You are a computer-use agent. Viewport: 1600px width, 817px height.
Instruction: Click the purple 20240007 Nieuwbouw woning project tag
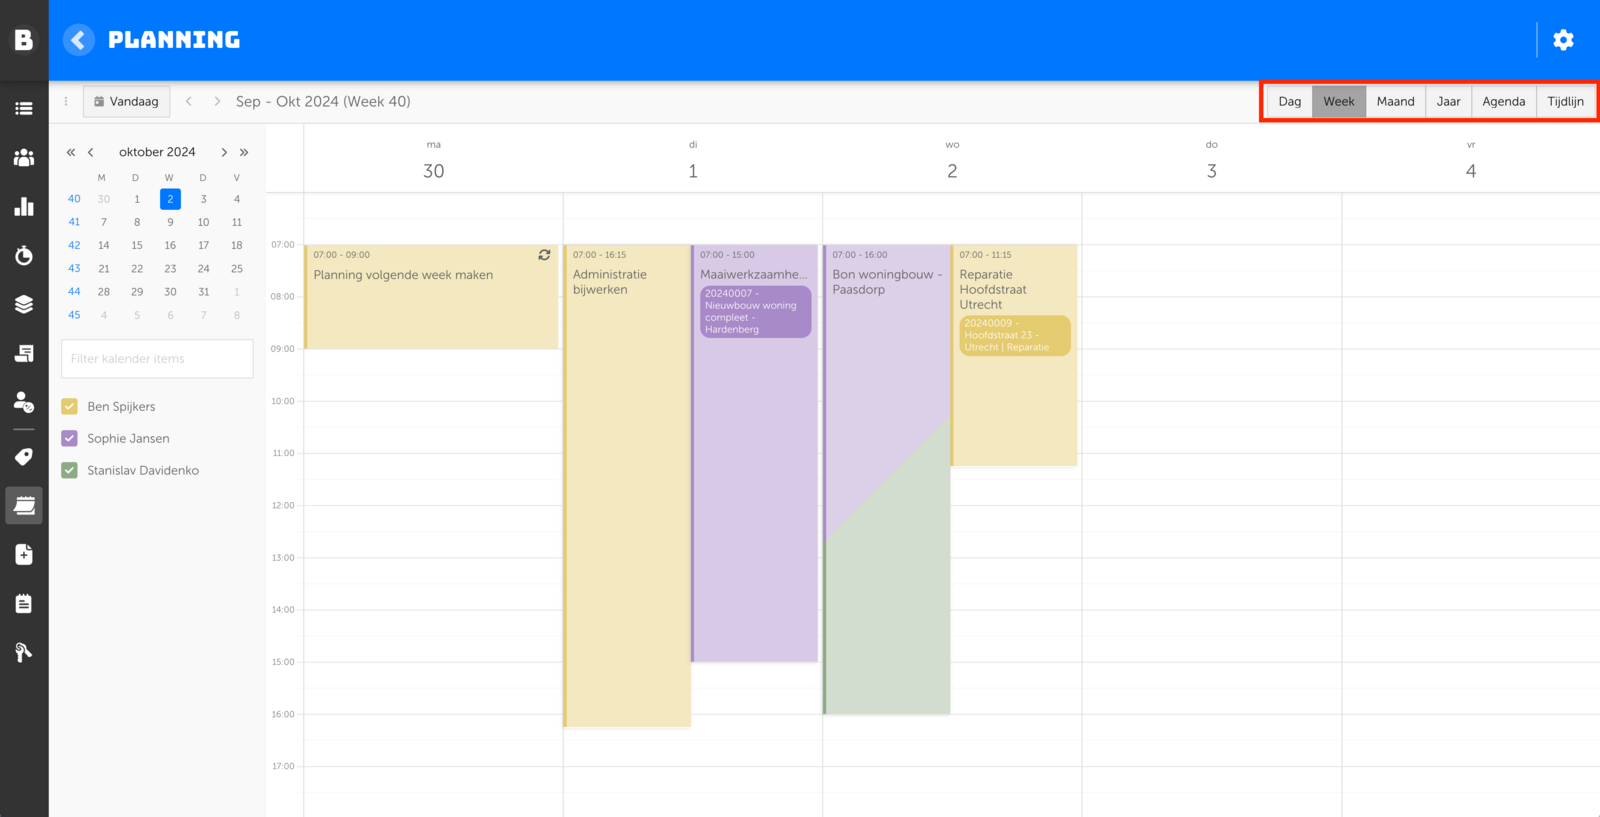pos(755,311)
